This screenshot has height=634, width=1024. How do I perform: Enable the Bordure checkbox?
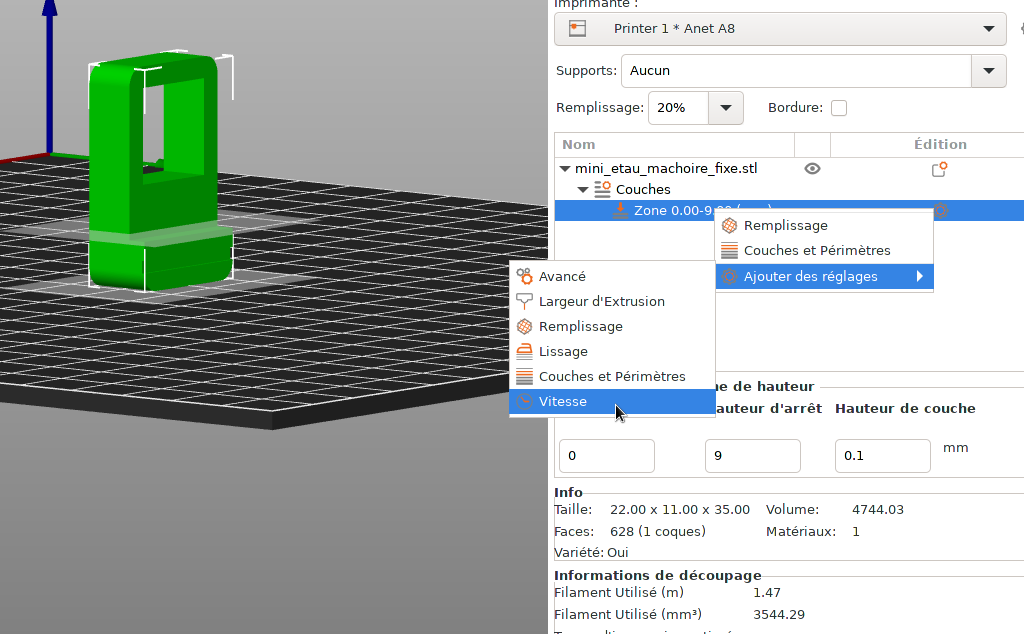(x=839, y=108)
